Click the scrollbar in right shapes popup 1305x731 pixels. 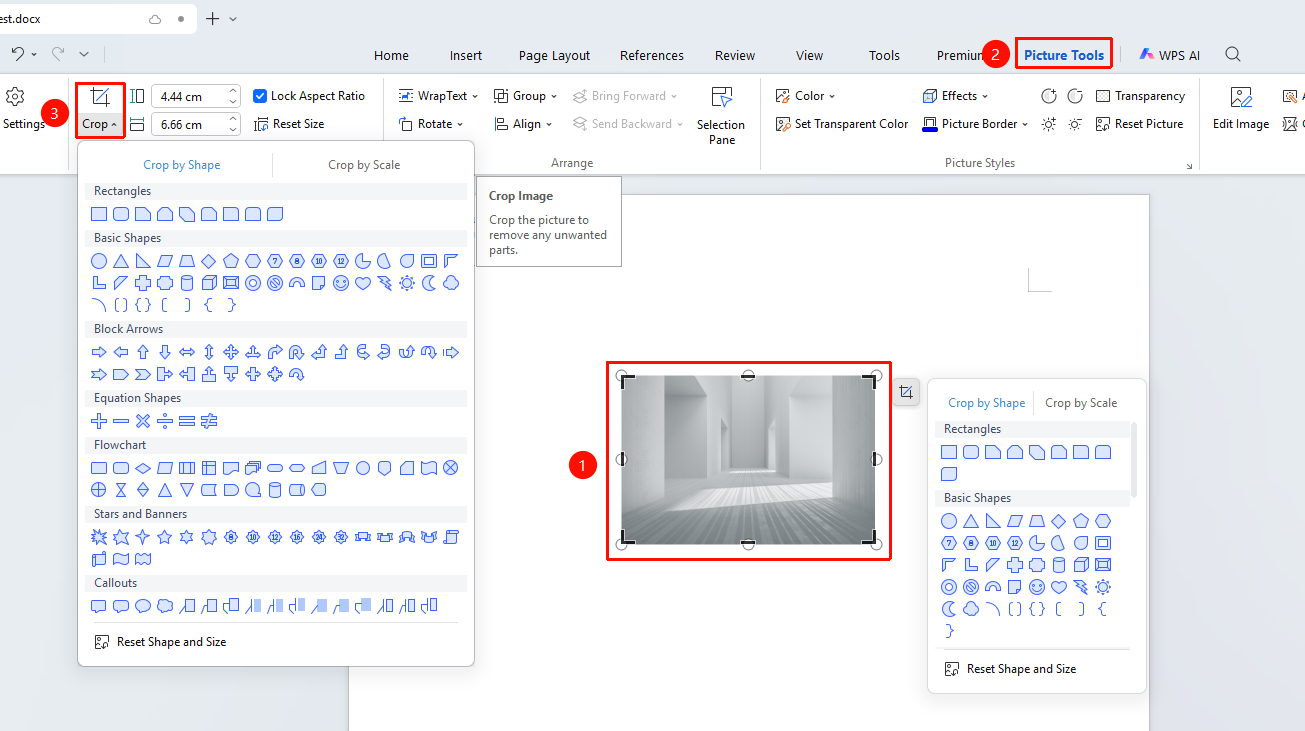[1134, 460]
